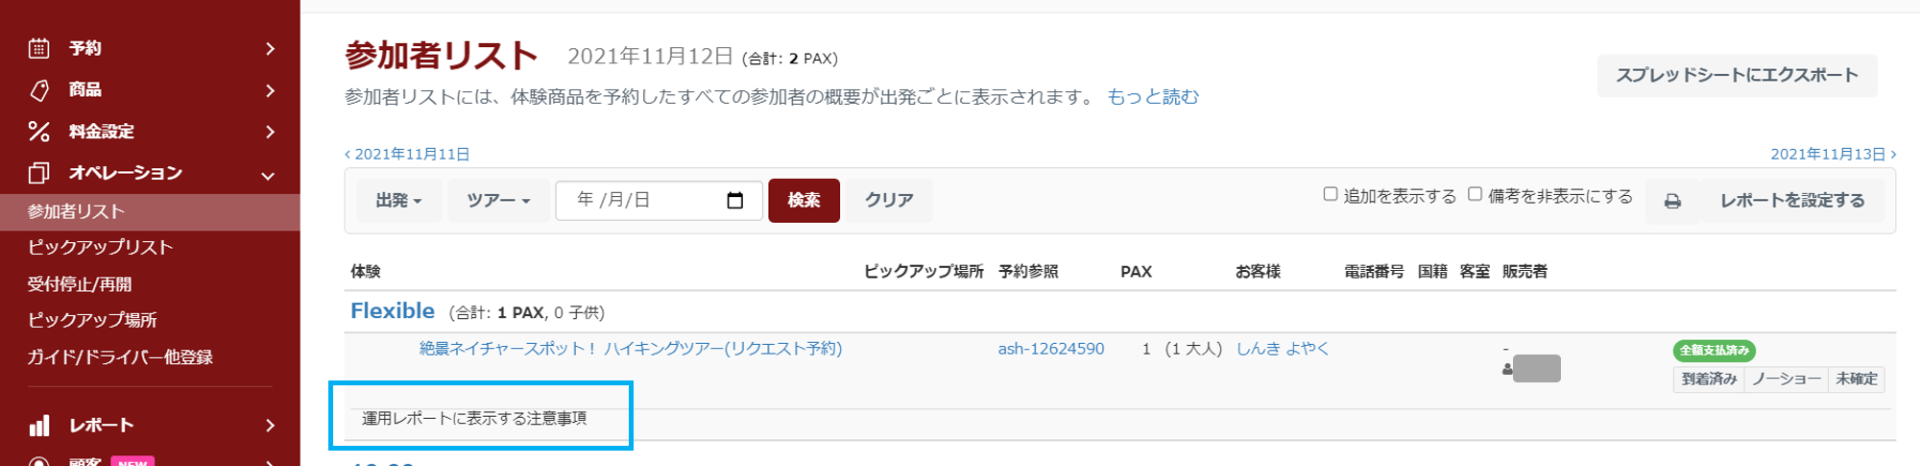Image resolution: width=1920 pixels, height=466 pixels.
Task: Select 受付停止/再開 from the sidebar
Action: point(80,284)
